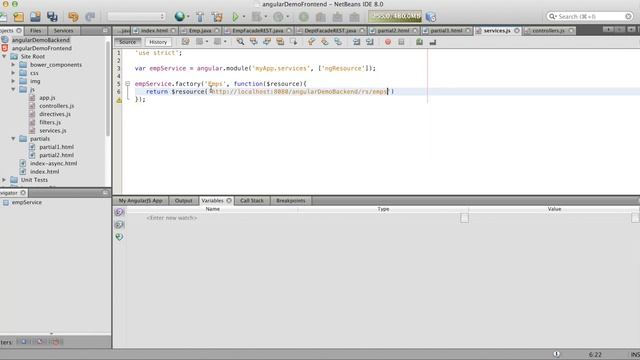640x360 pixels.
Task: Open the Breakpoints bottom tab
Action: click(x=291, y=200)
